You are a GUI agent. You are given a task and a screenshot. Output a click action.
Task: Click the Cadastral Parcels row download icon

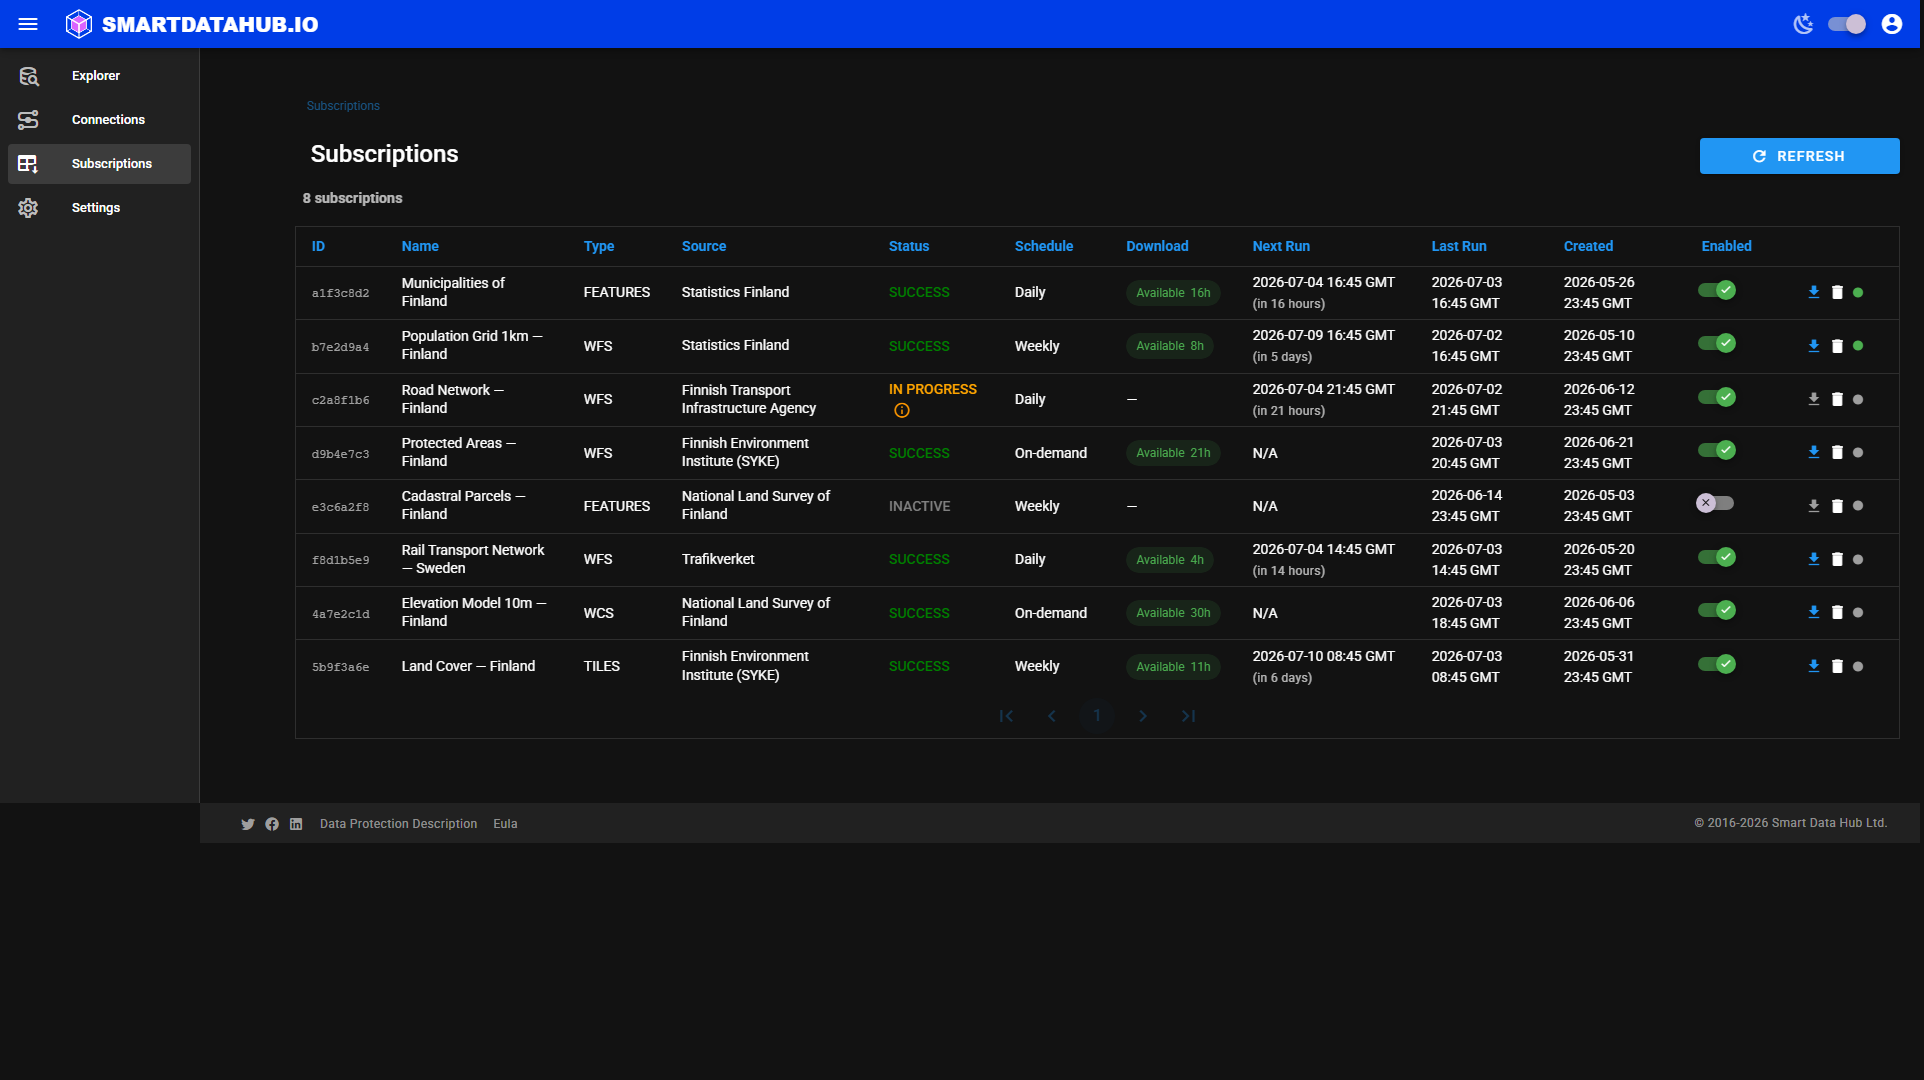(x=1814, y=506)
